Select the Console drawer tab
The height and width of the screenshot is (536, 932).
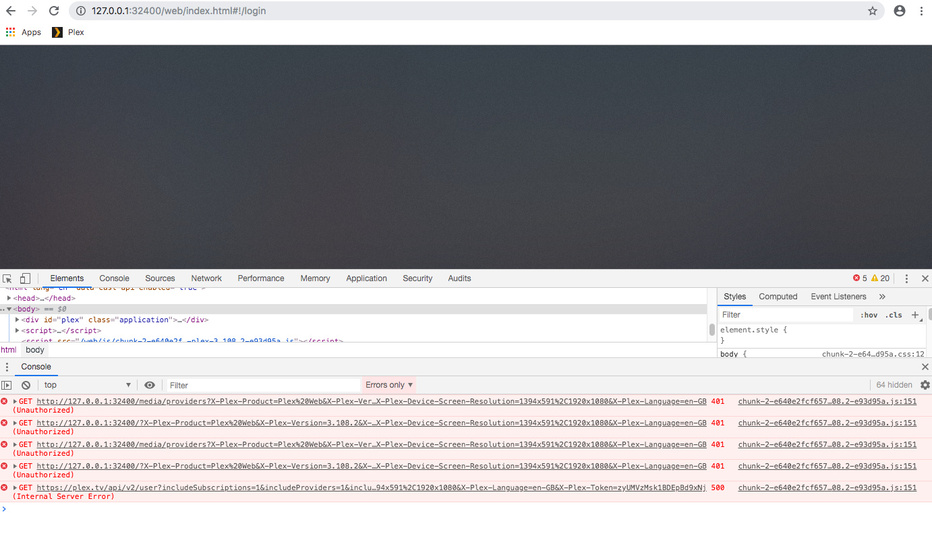coord(36,367)
